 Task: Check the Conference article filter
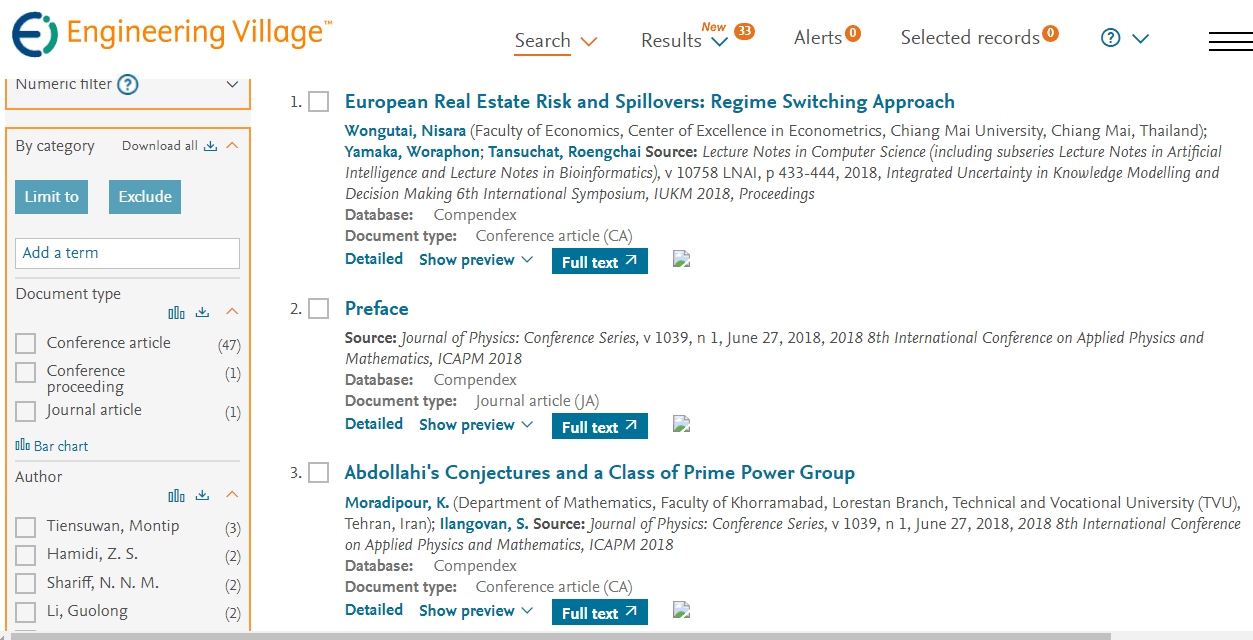click(26, 344)
